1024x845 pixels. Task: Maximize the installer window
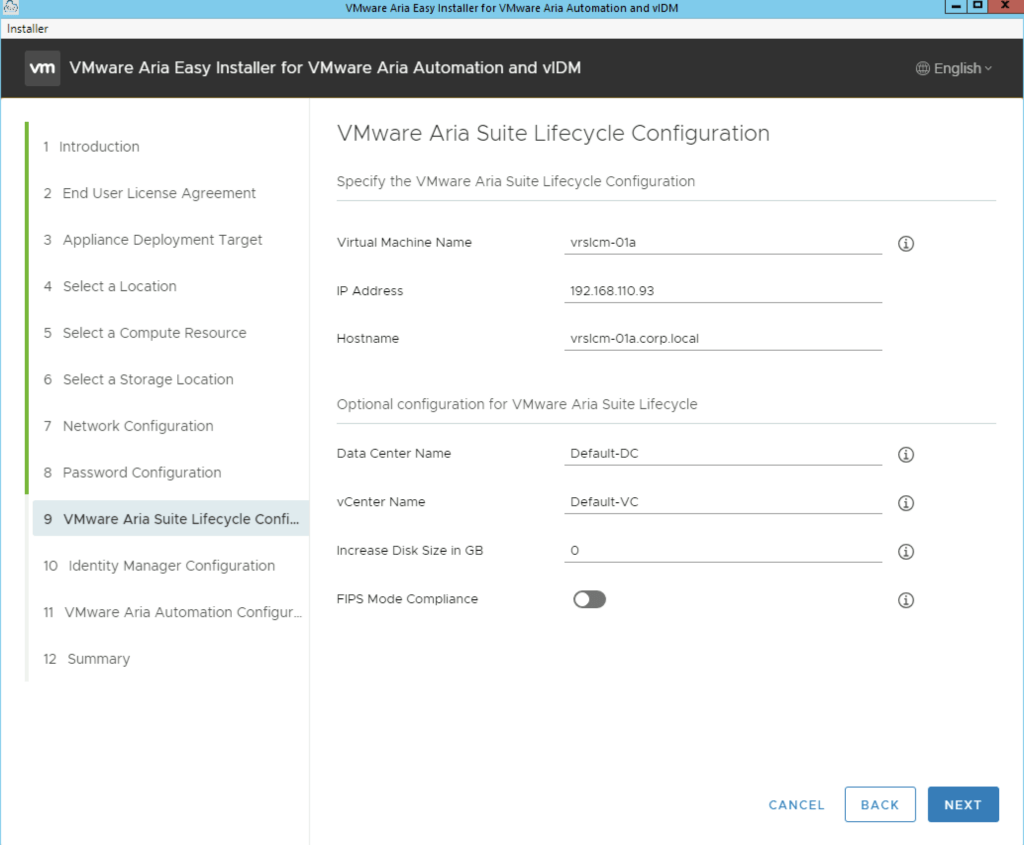977,7
